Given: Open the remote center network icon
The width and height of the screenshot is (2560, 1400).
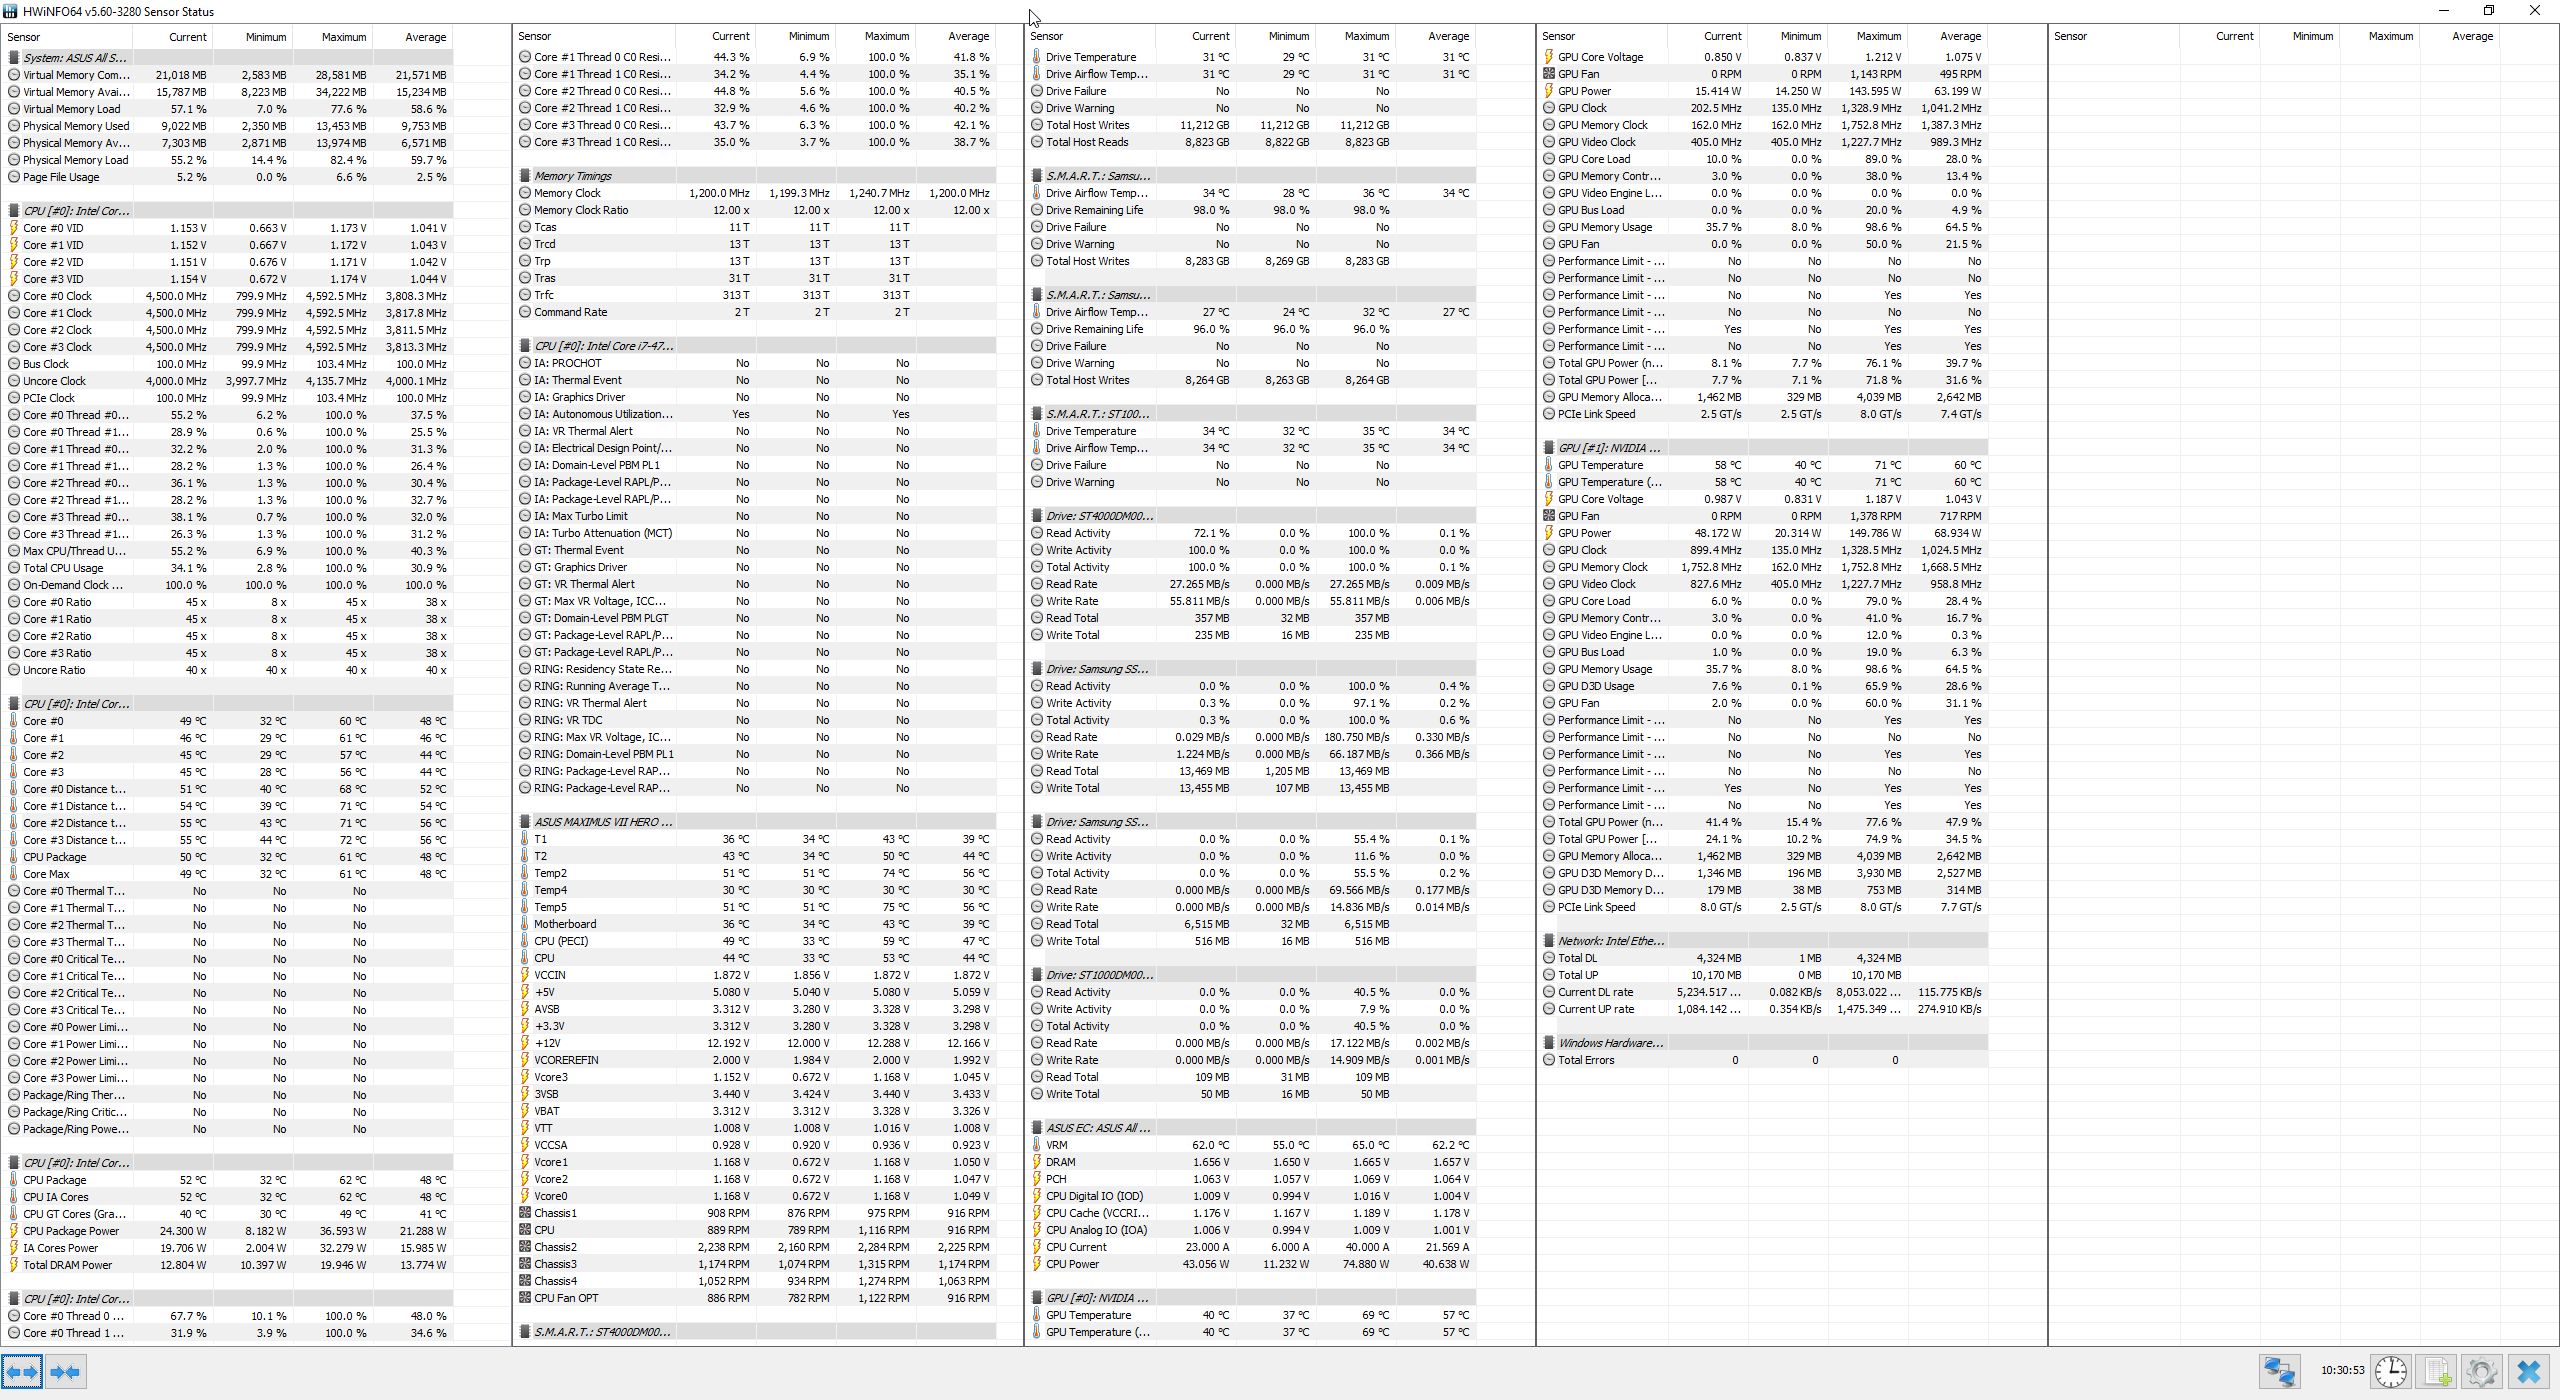Looking at the screenshot, I should click(2279, 1371).
